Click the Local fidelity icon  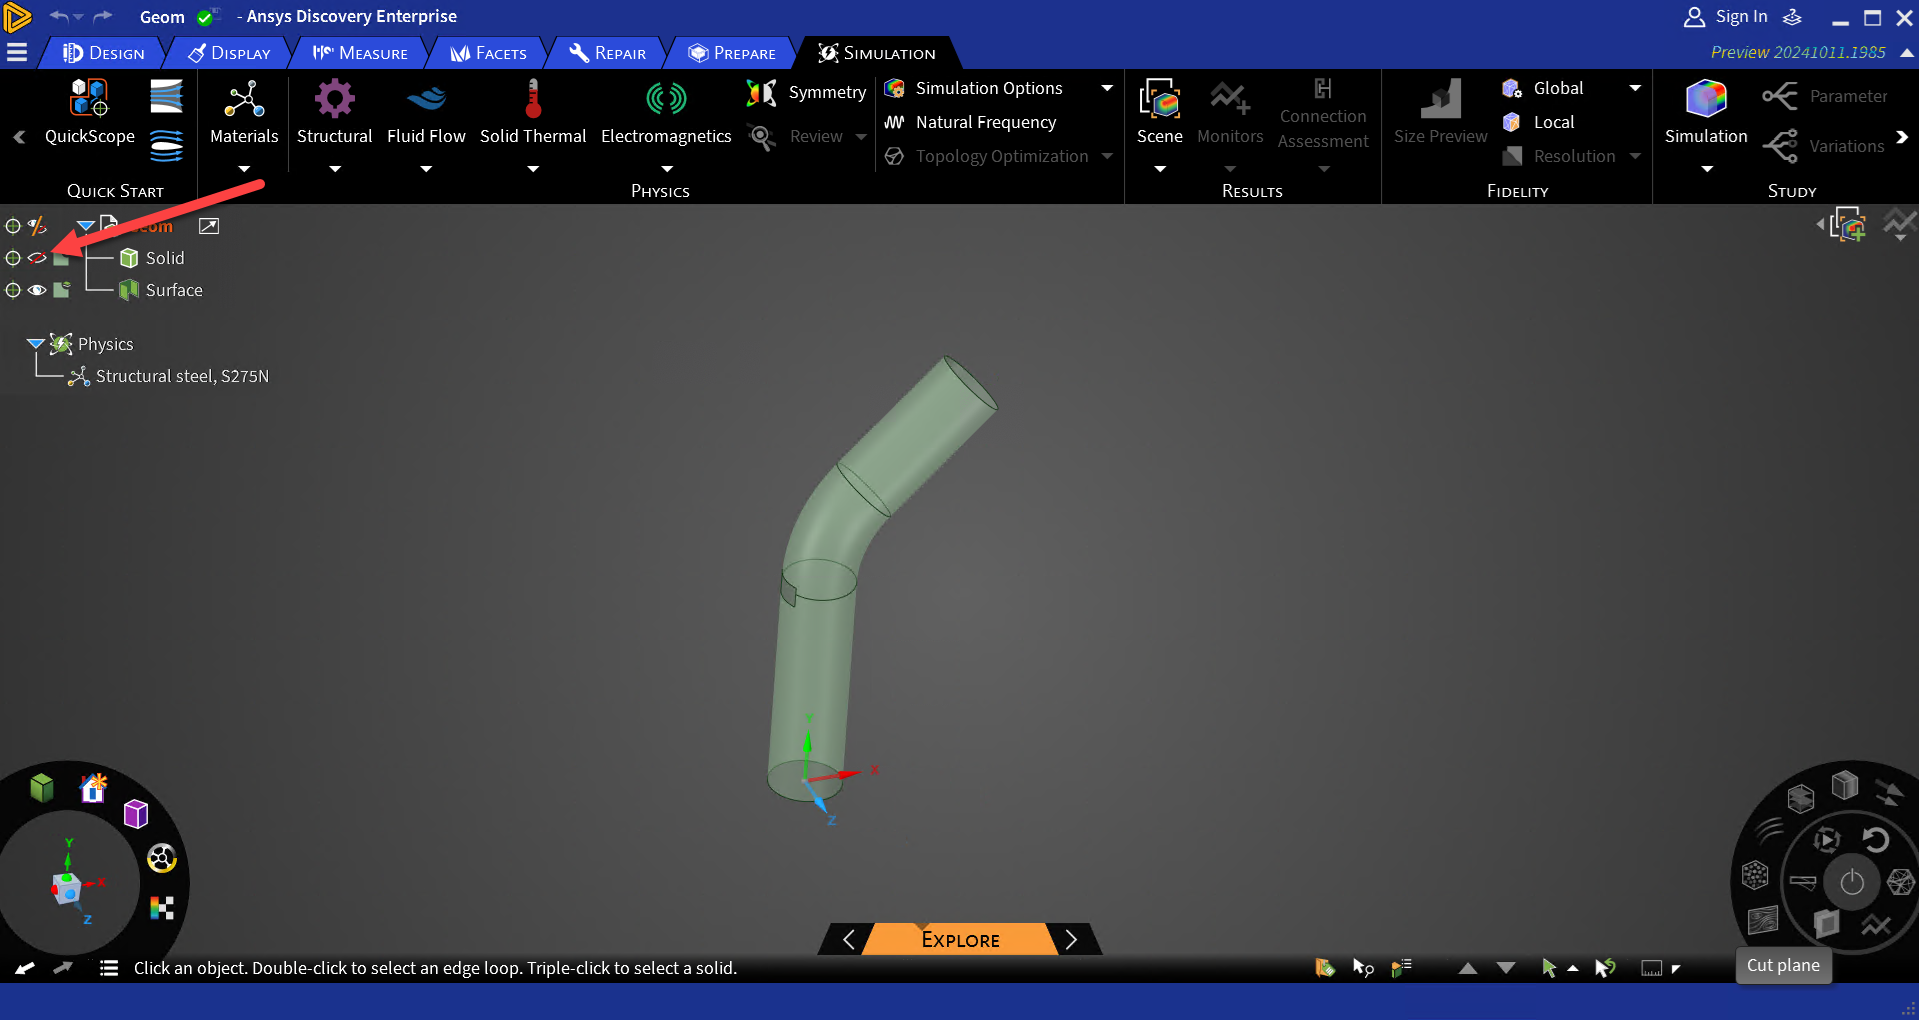(x=1511, y=122)
